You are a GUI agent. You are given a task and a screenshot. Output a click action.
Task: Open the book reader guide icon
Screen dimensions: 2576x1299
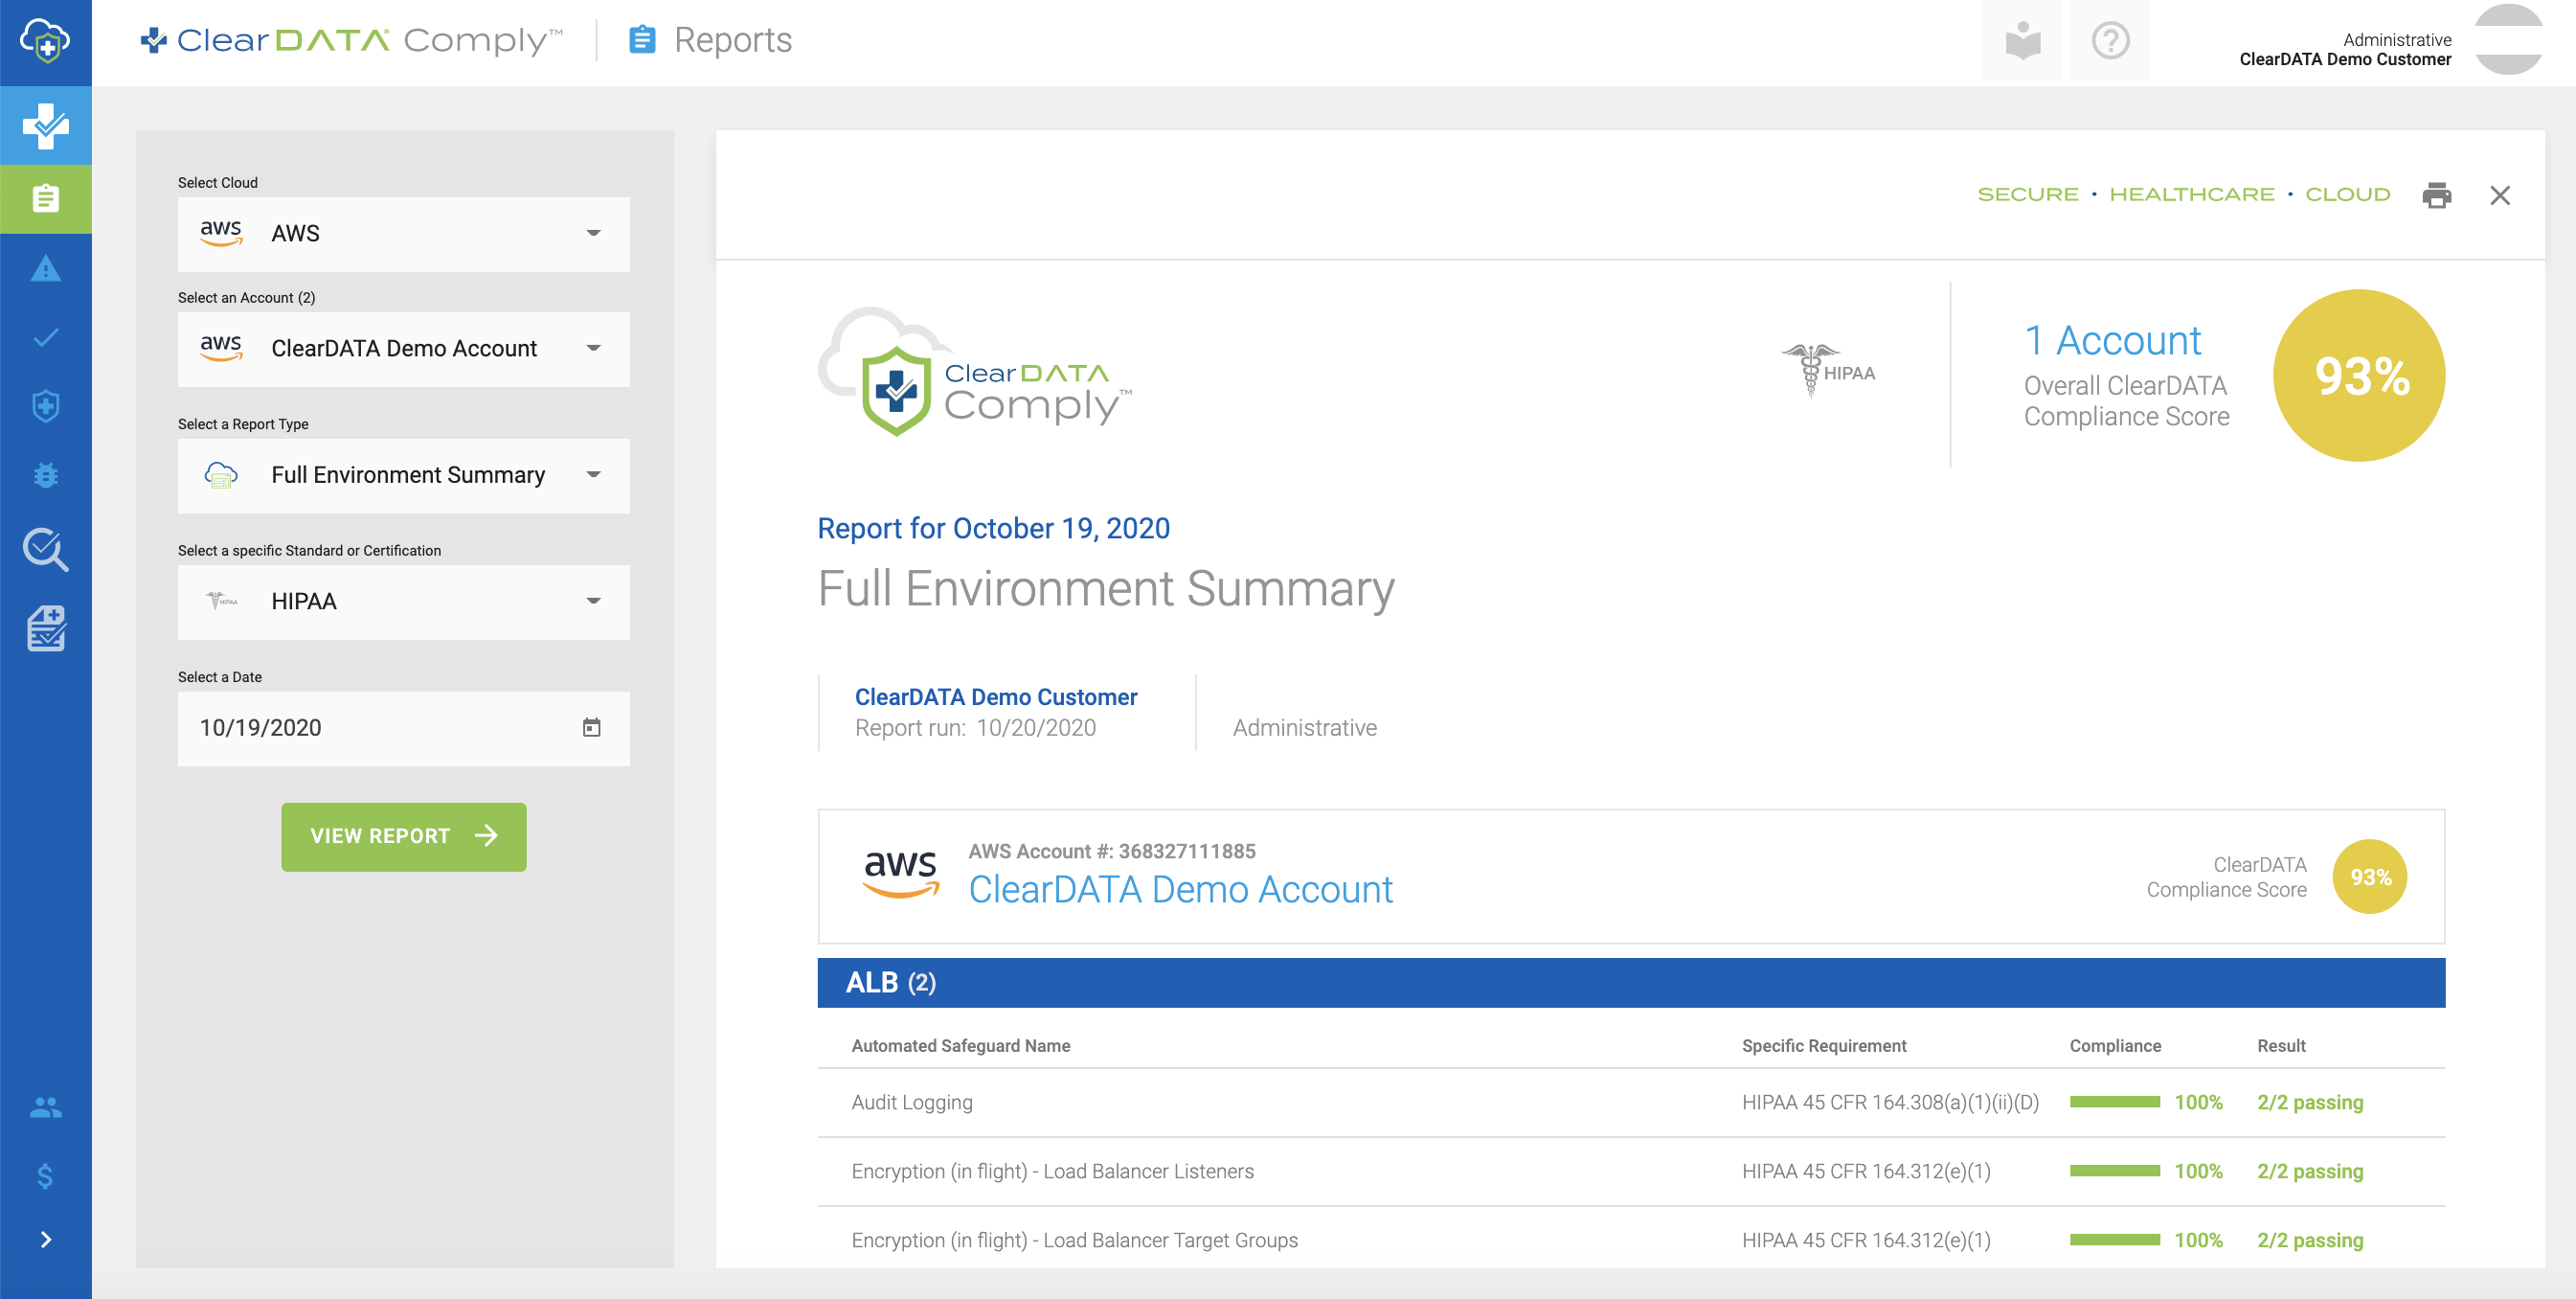point(2022,41)
